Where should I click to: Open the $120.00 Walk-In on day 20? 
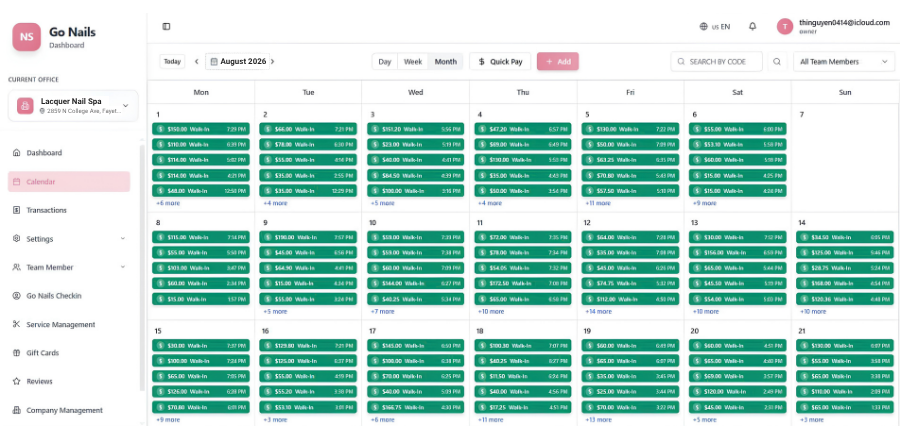738,392
